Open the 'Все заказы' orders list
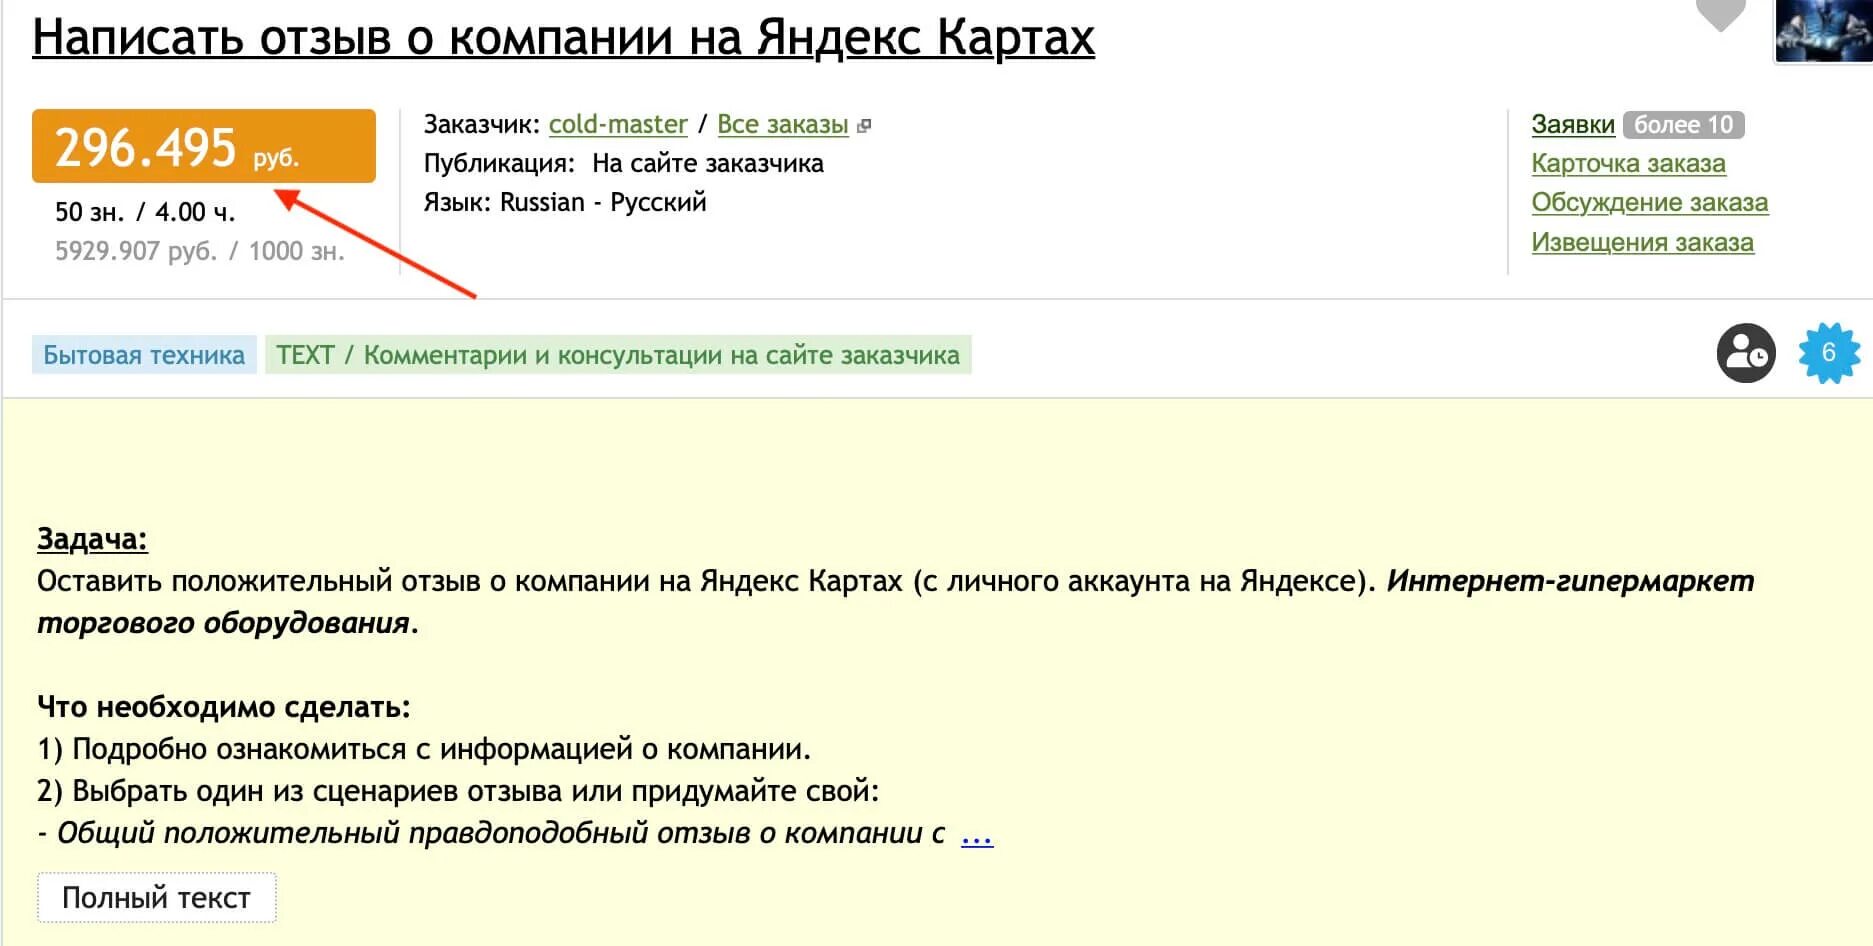 [x=782, y=124]
